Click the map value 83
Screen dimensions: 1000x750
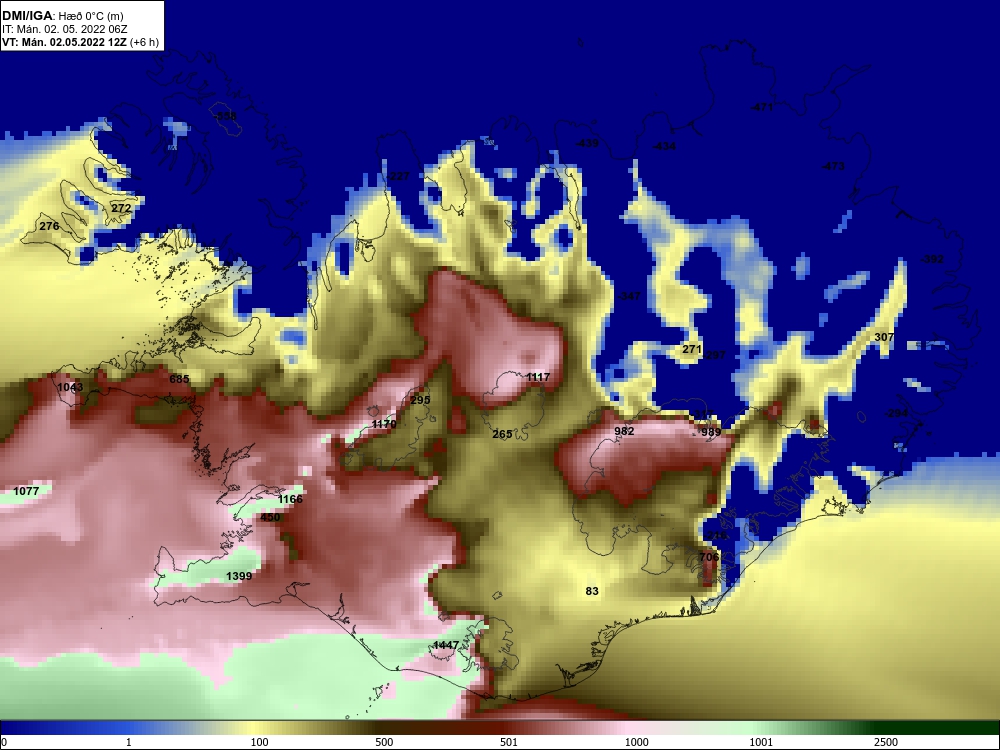pos(592,591)
